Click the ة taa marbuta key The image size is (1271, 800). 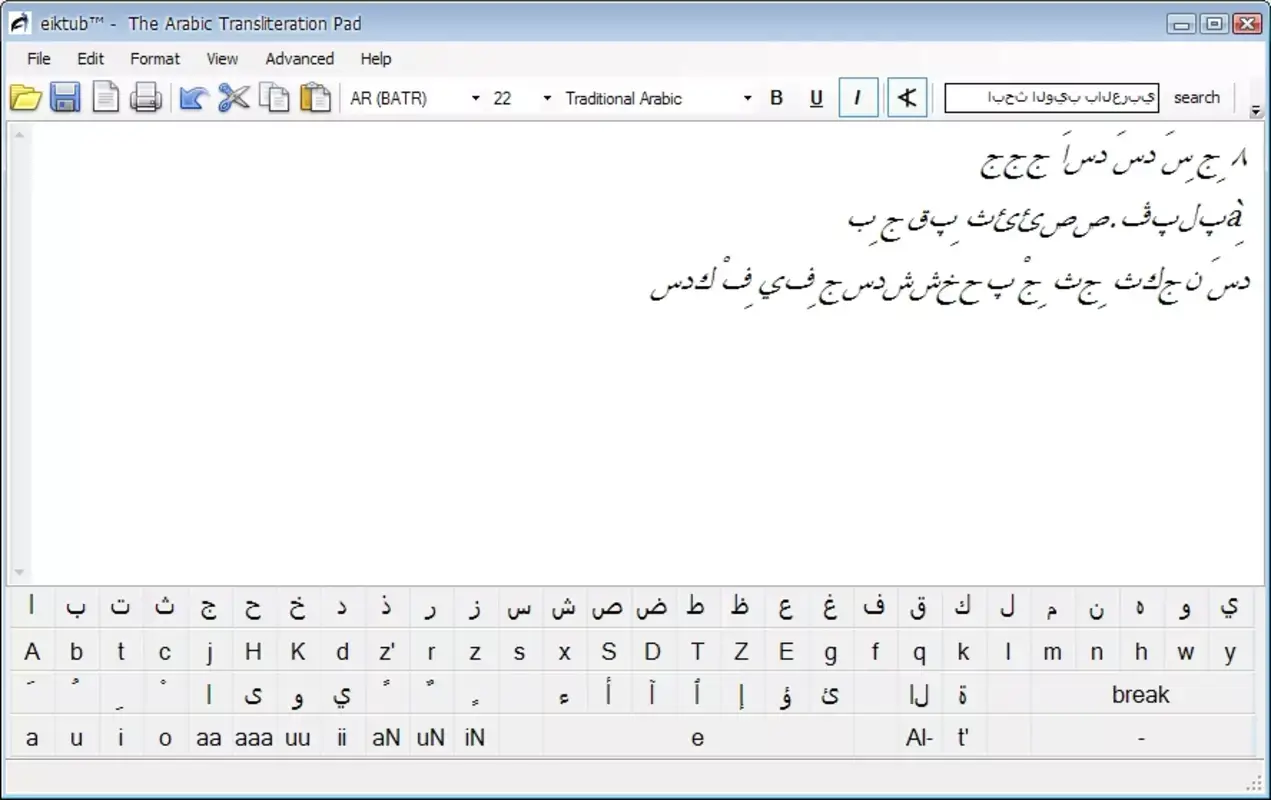coord(963,695)
